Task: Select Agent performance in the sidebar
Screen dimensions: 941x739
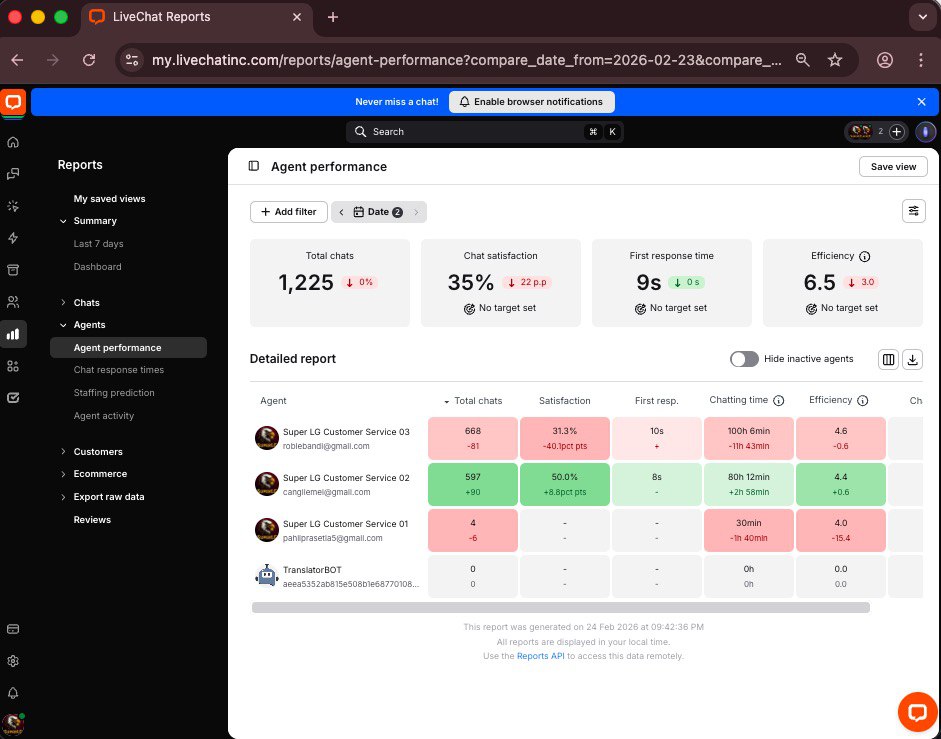Action: click(x=128, y=348)
